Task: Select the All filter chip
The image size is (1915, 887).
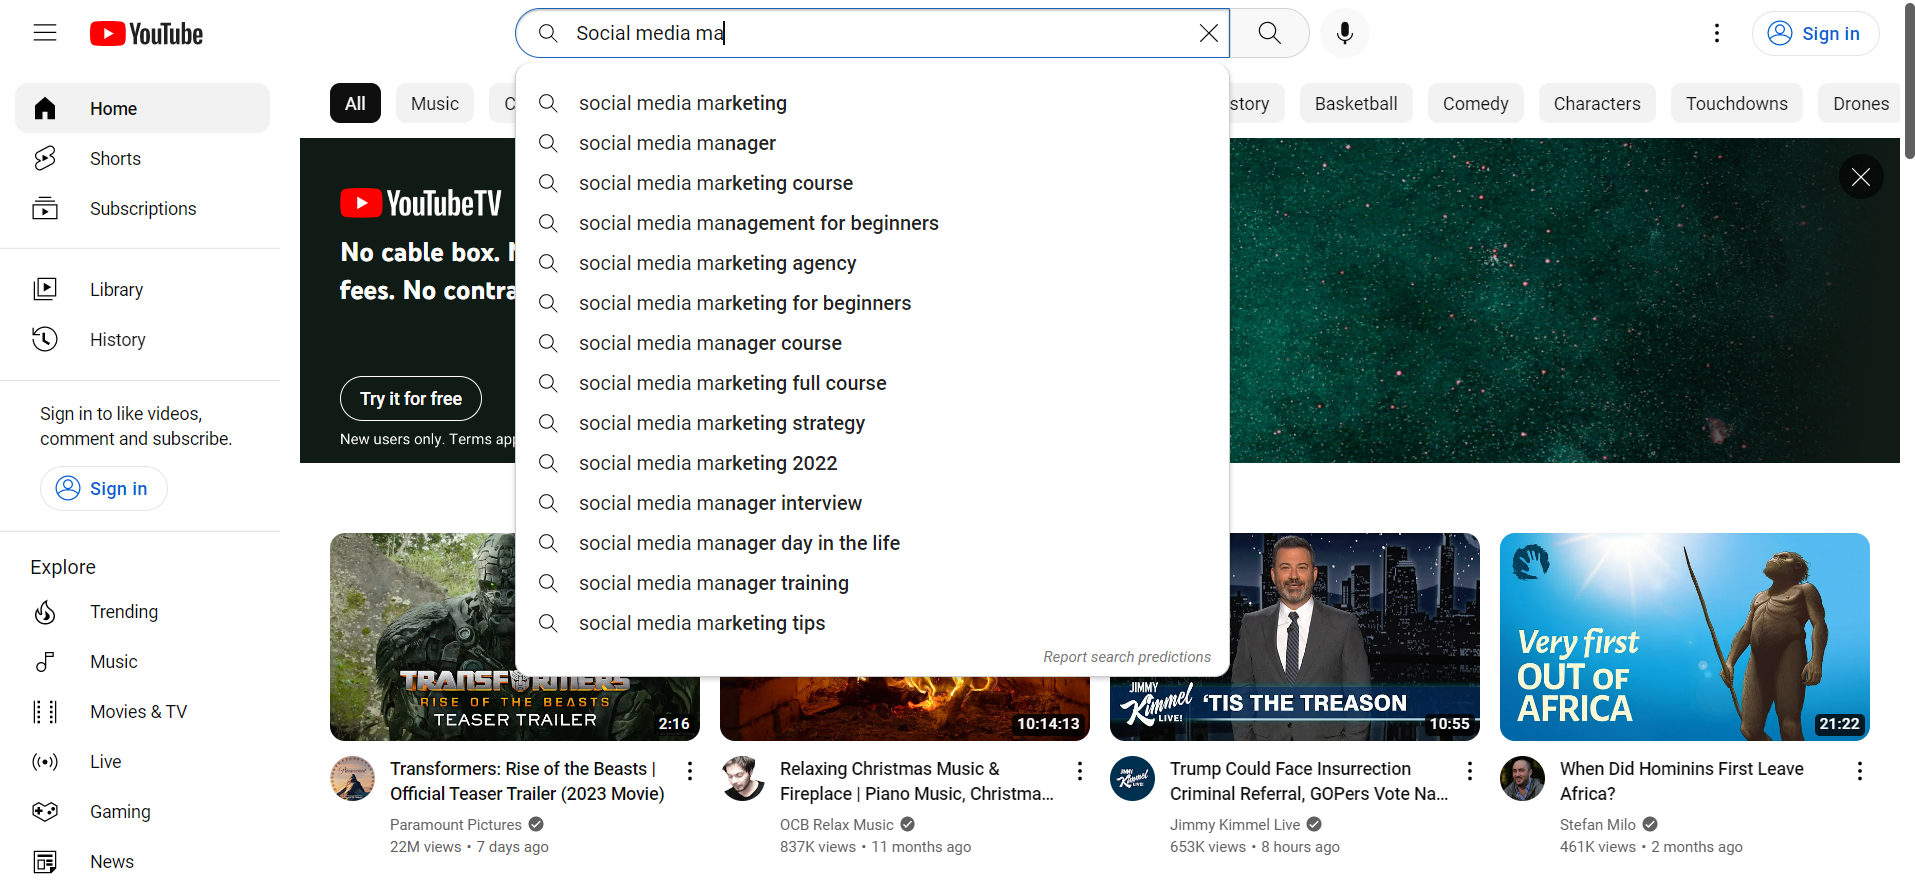Action: click(355, 103)
